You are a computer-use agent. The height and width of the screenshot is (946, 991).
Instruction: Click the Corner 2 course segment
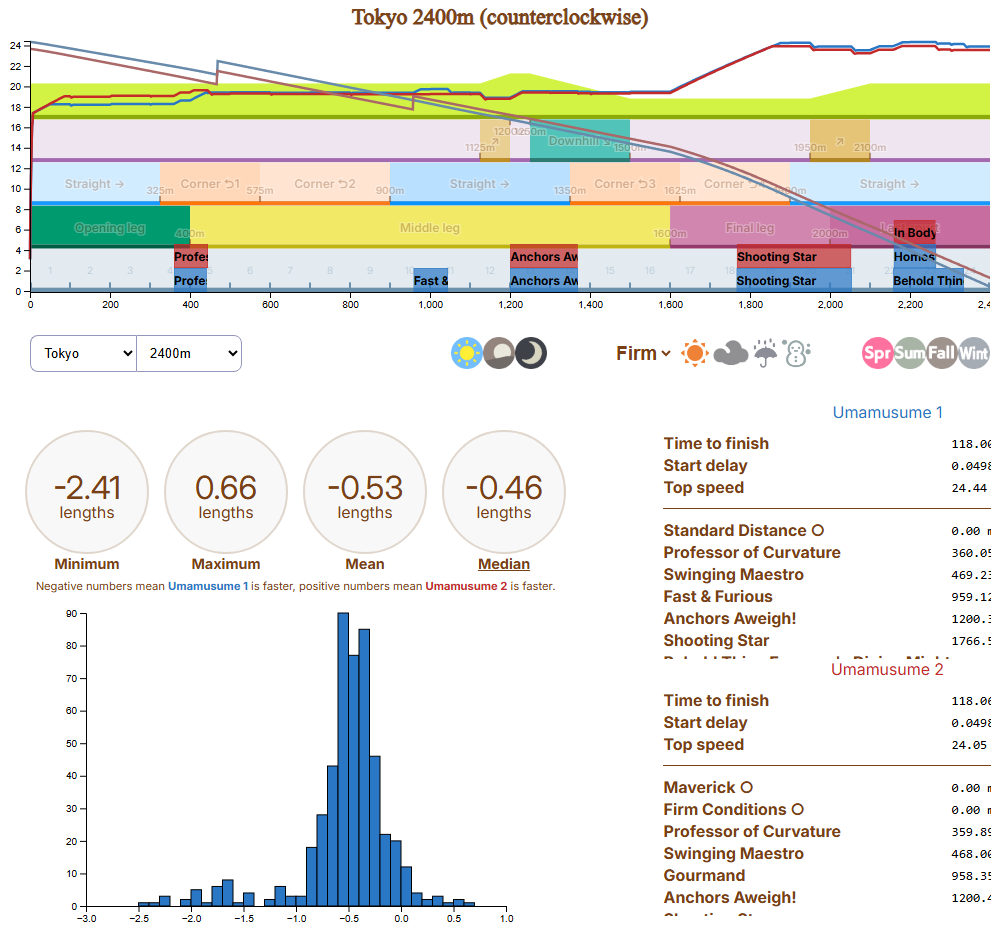tap(325, 184)
